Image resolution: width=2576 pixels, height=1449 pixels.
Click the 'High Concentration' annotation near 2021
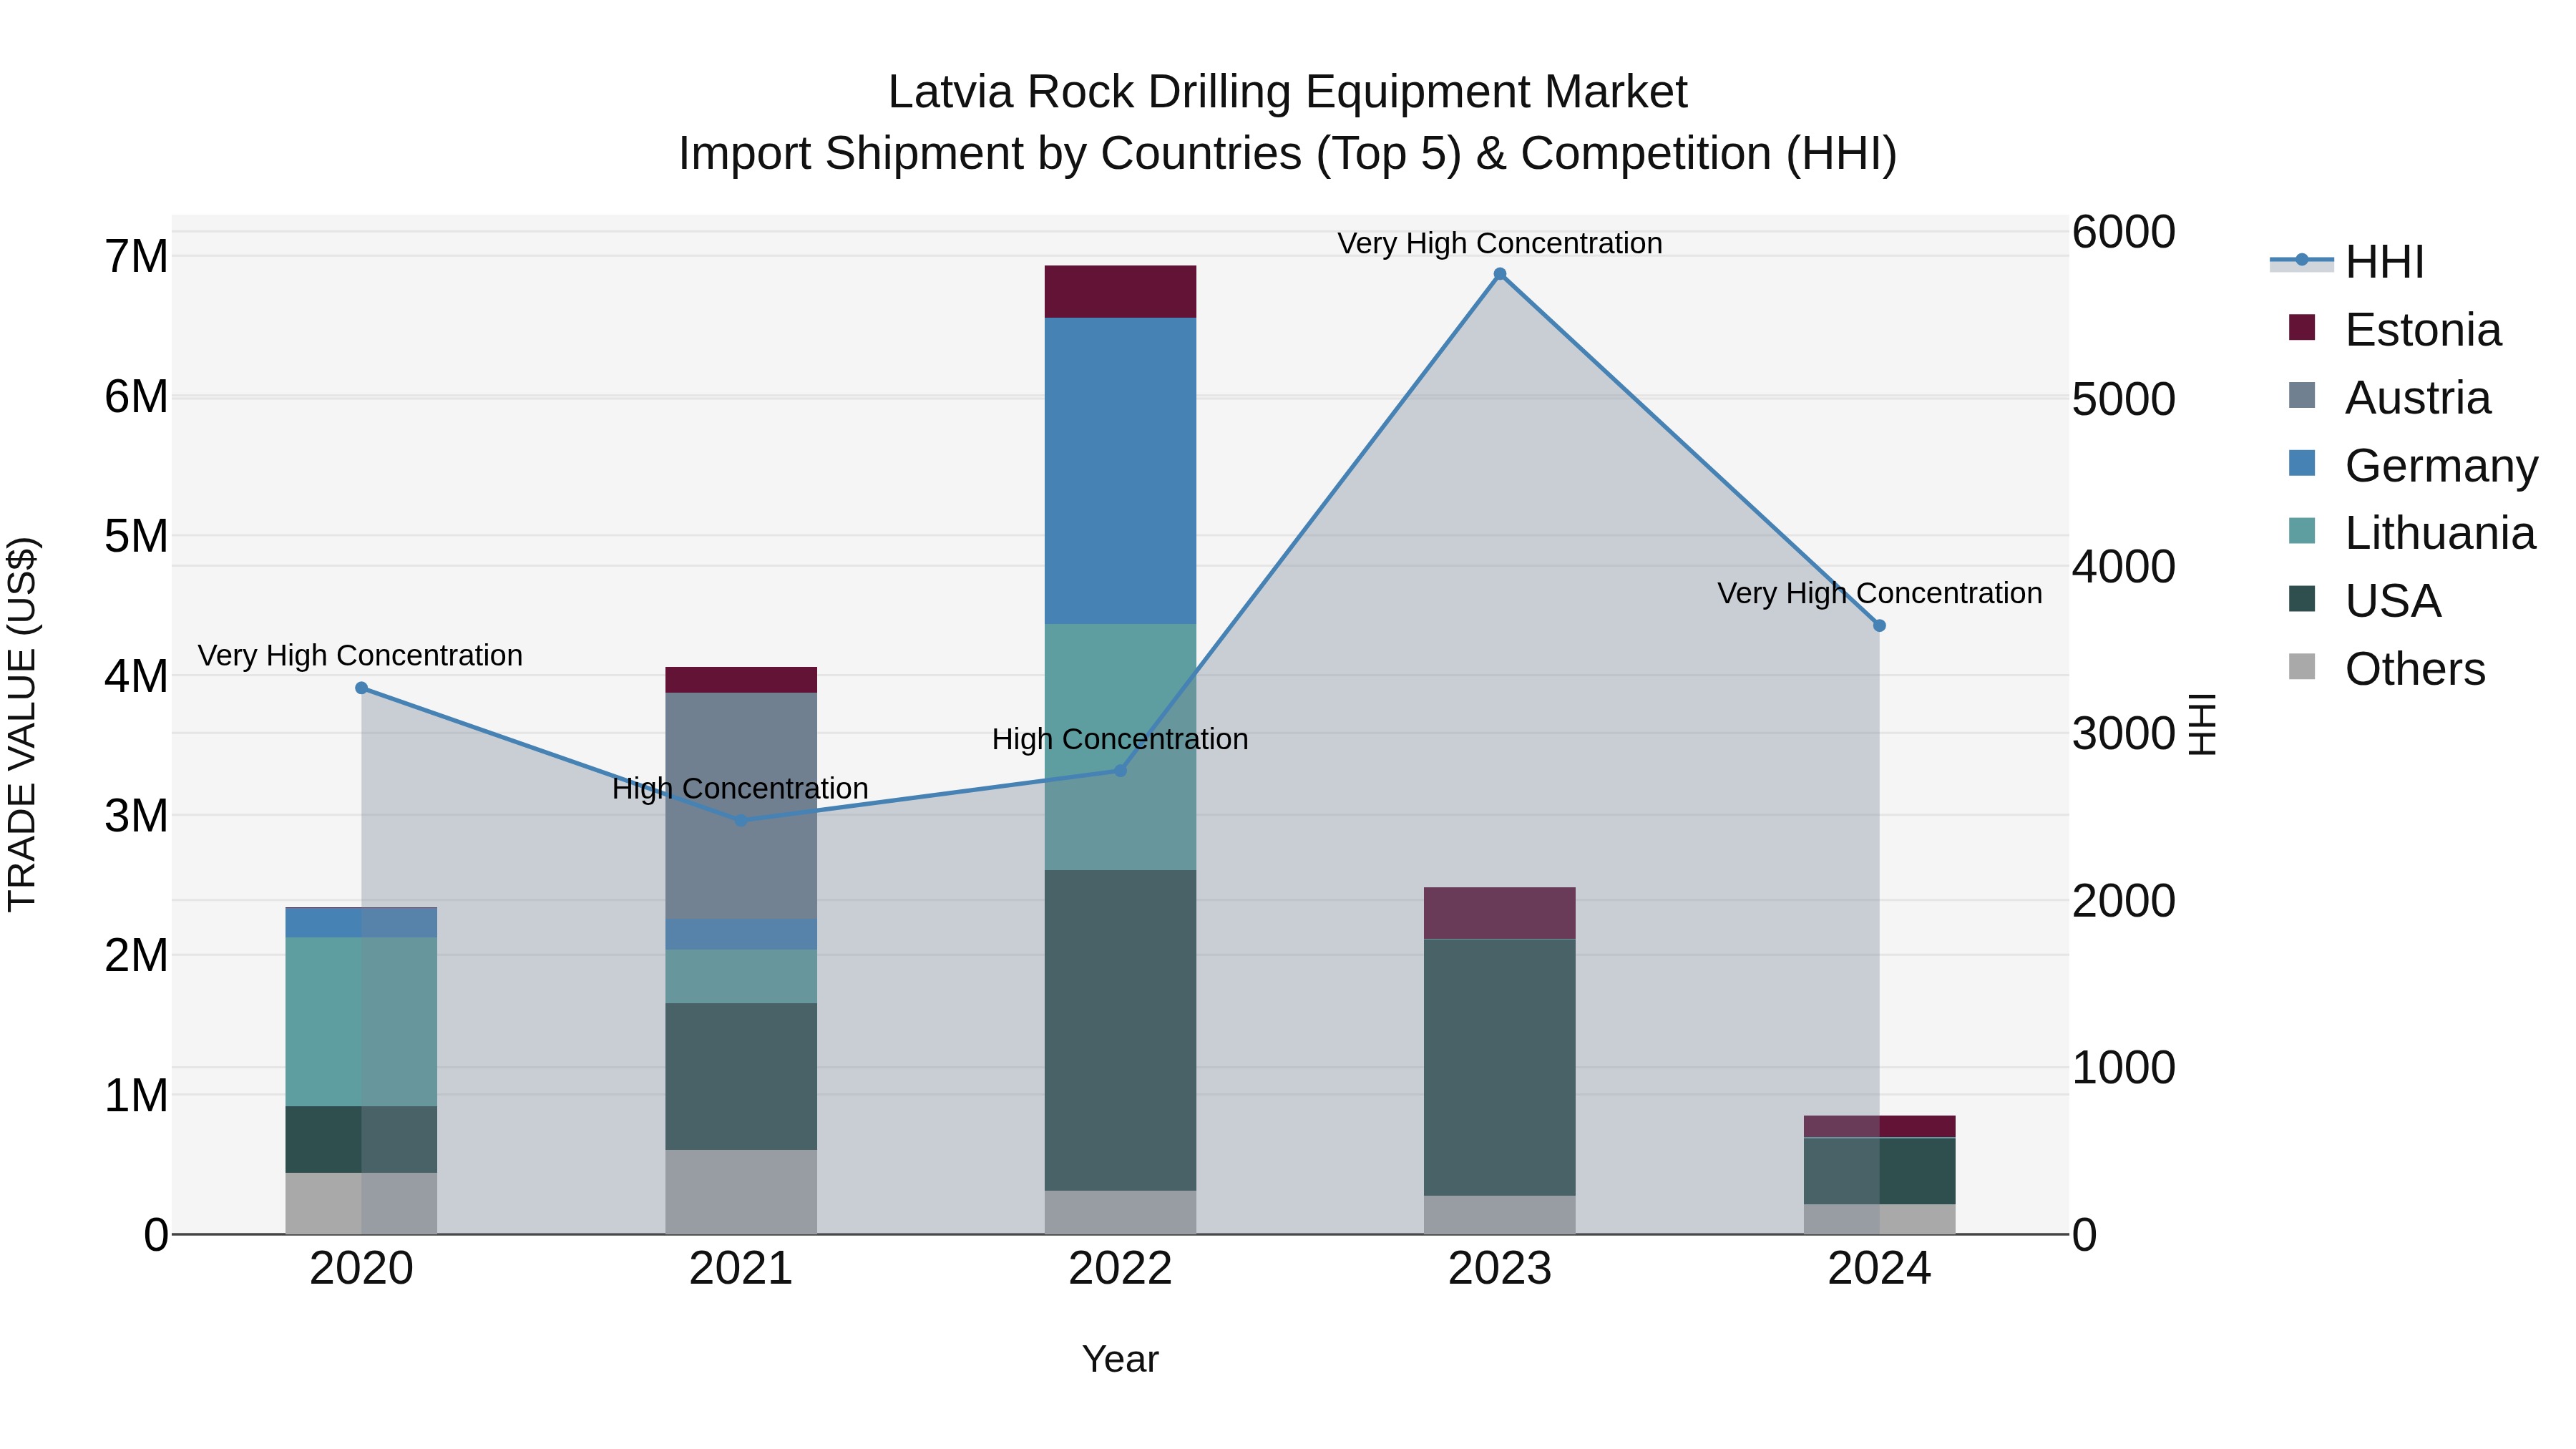[x=740, y=789]
